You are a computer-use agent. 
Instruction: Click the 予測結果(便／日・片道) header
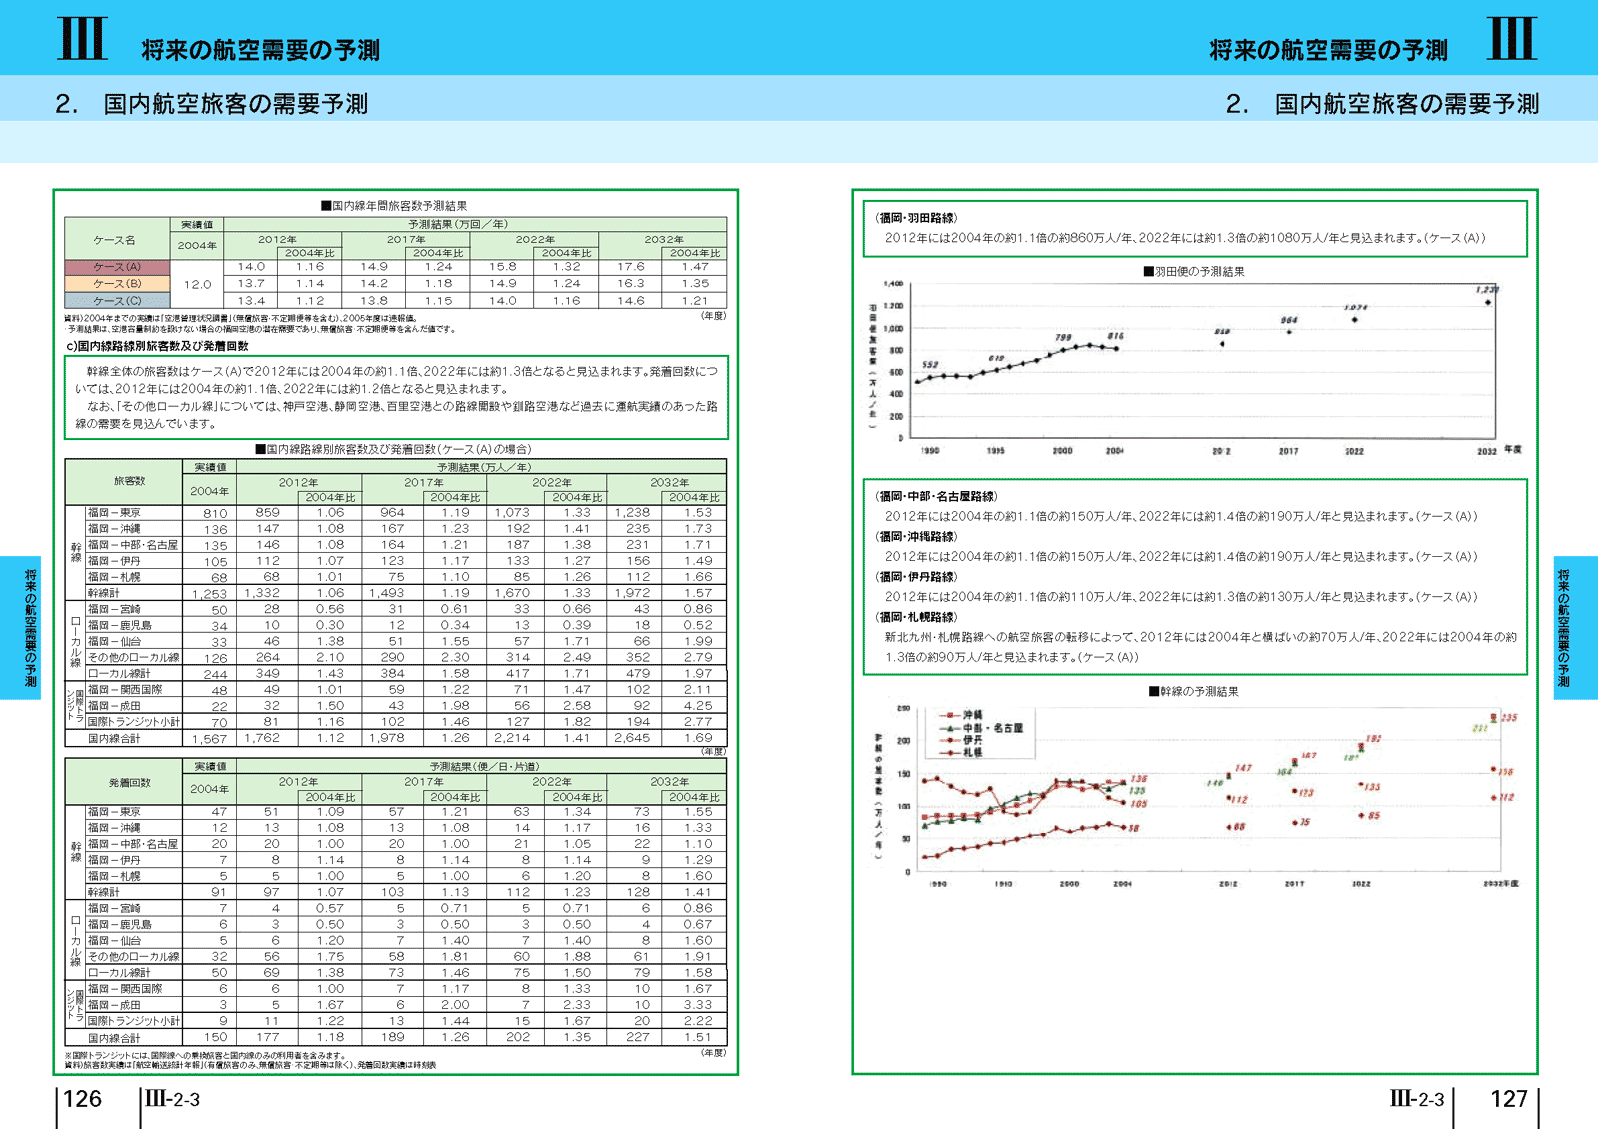click(484, 767)
